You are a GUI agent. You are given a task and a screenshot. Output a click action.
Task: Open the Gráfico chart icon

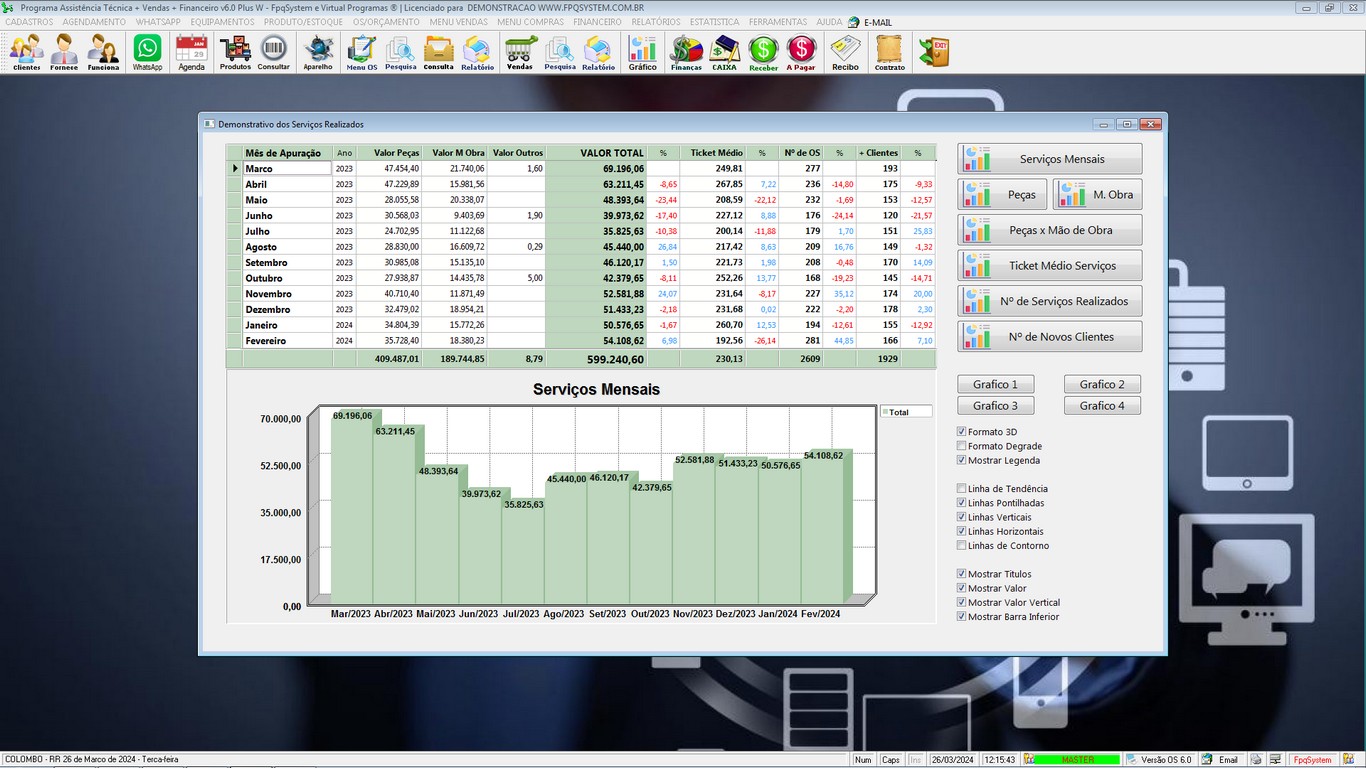[642, 52]
